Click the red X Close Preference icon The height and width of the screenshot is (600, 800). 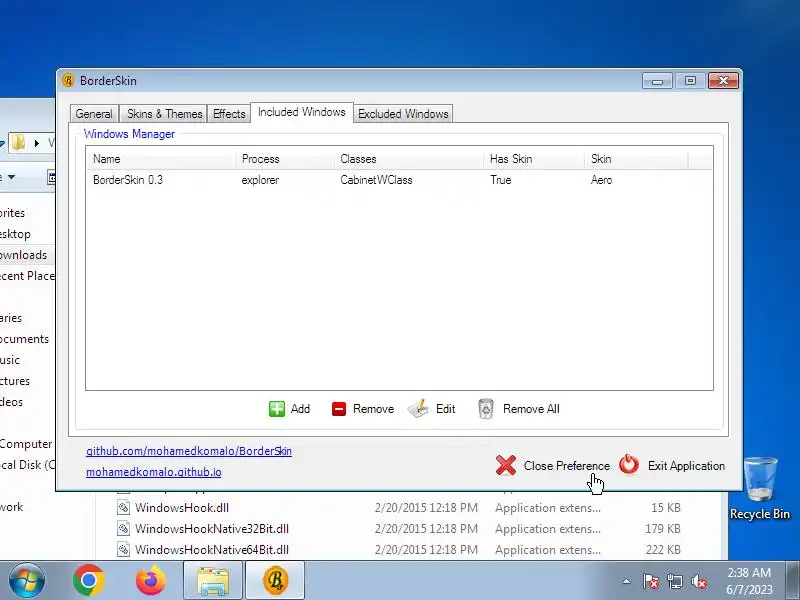pos(506,465)
